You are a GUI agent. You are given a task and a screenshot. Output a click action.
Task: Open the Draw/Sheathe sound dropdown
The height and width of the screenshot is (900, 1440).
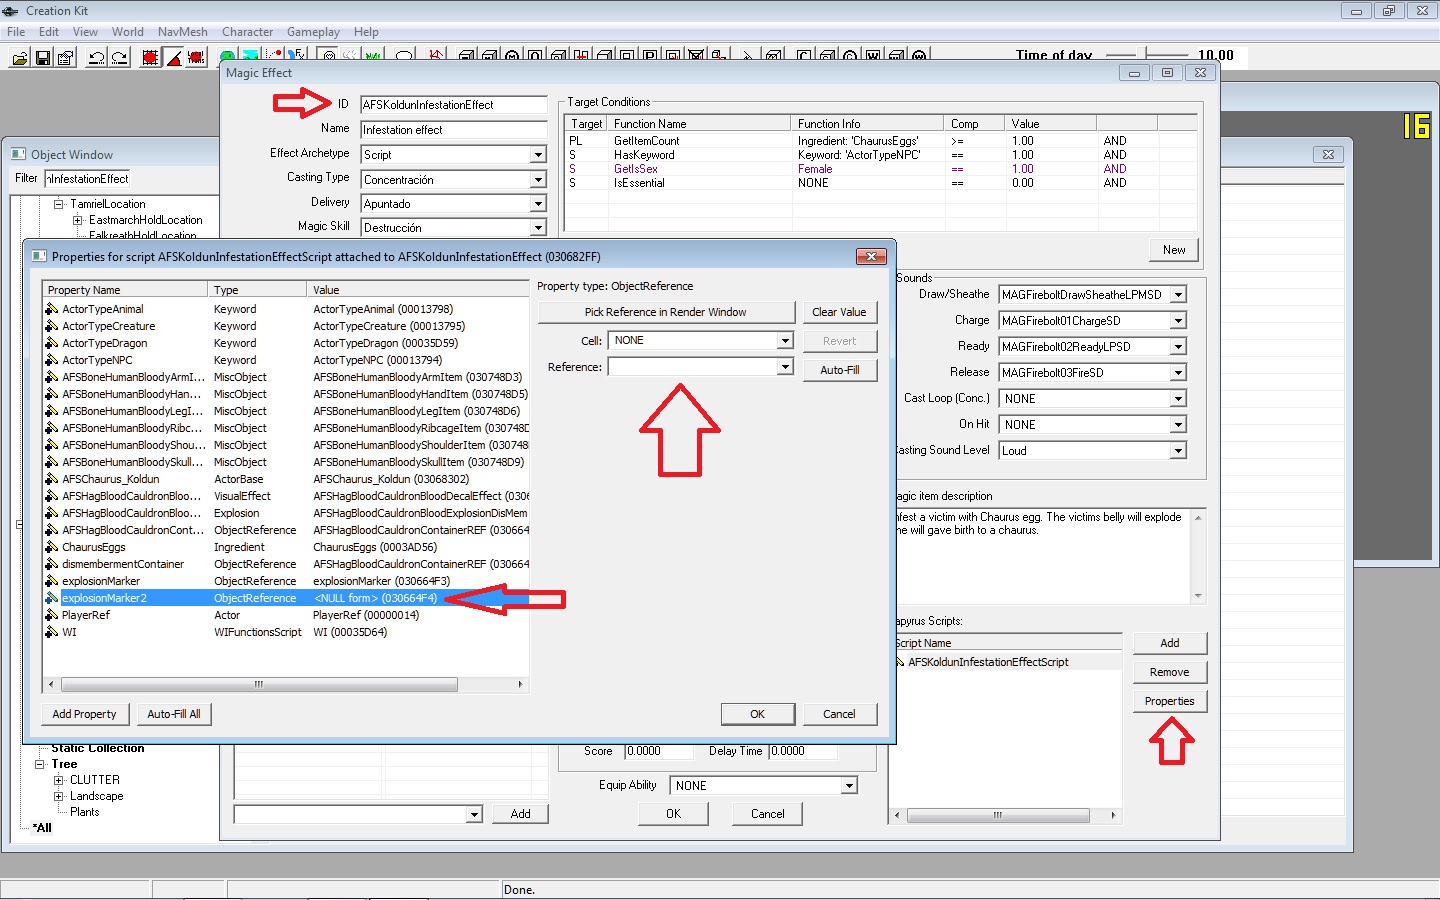[x=1178, y=295]
